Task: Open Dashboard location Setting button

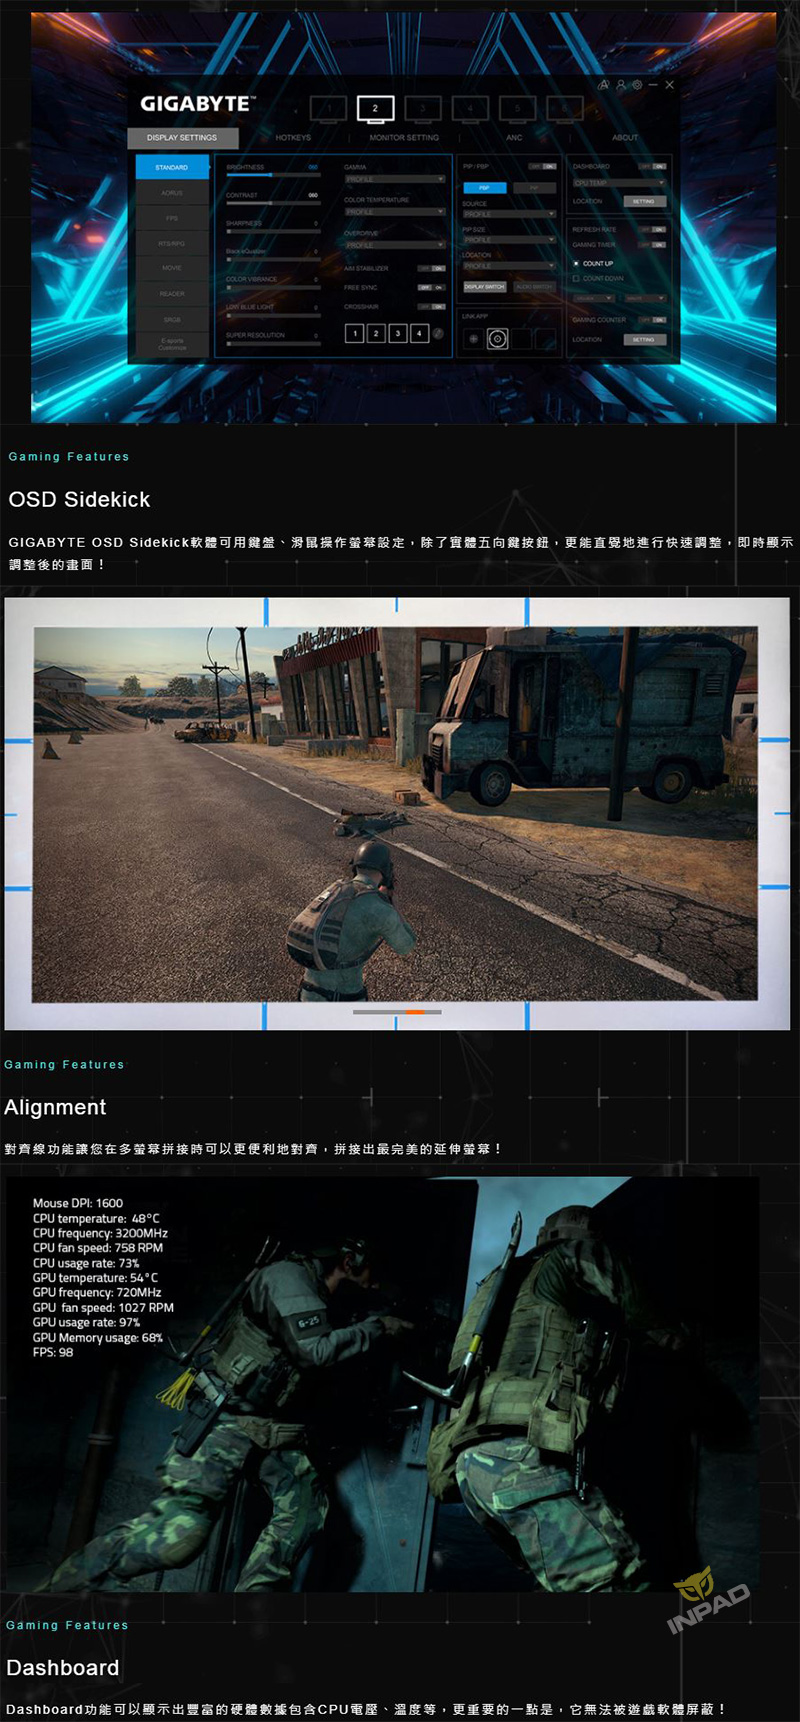Action: point(644,201)
